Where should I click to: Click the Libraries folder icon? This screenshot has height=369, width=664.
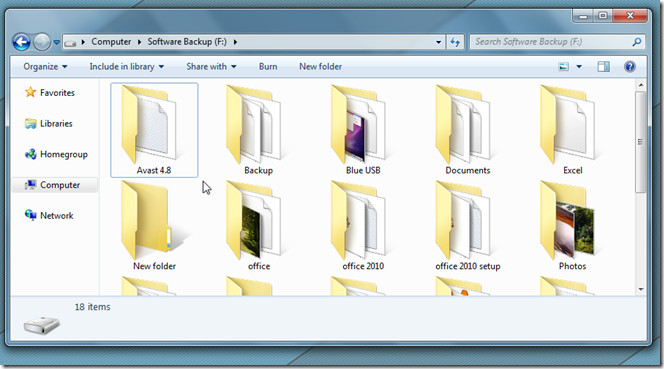(30, 123)
